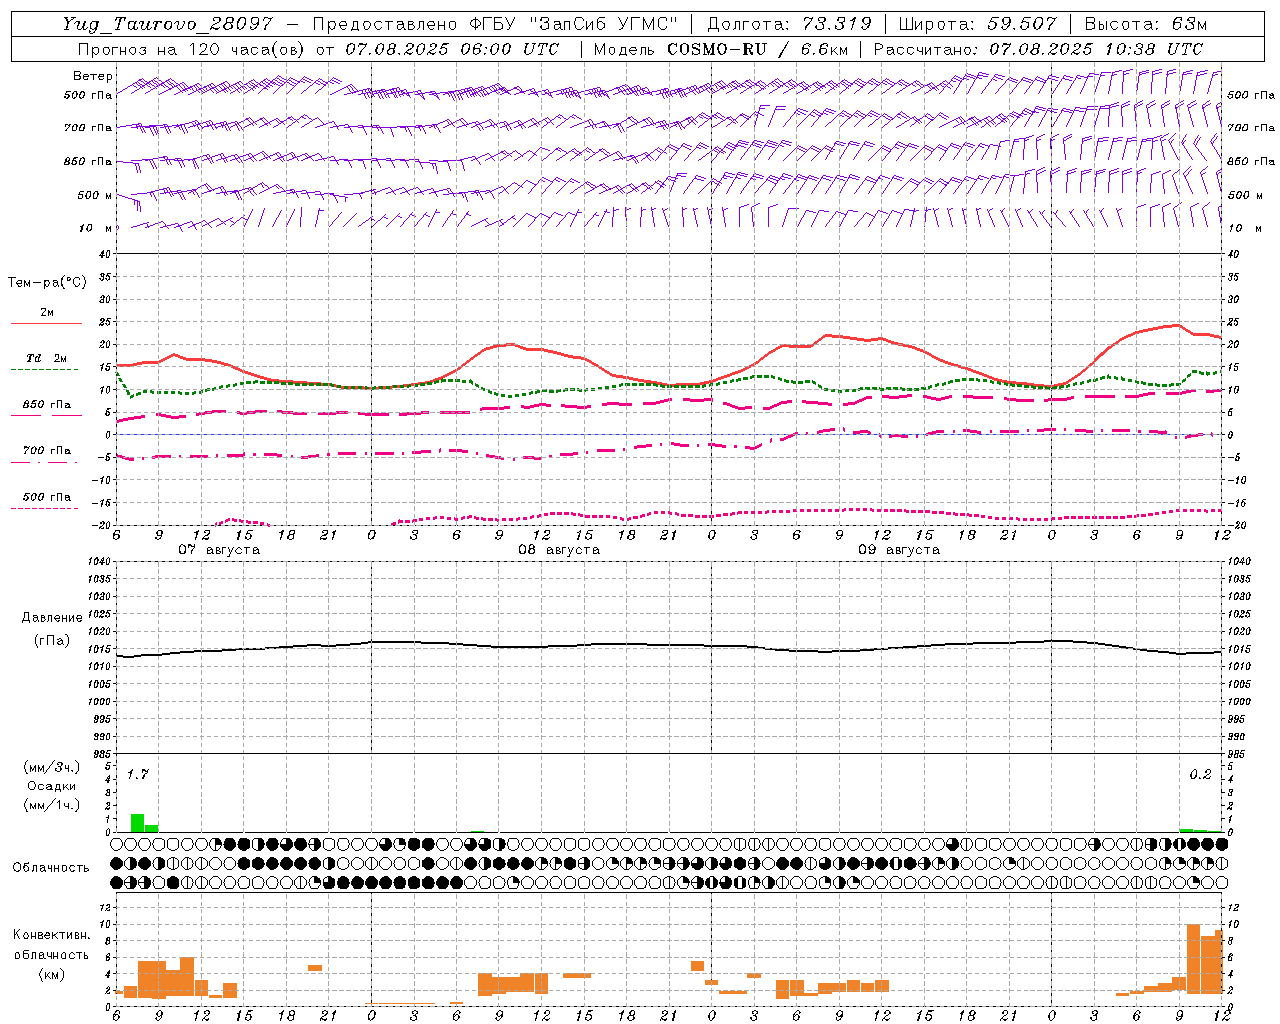This screenshot has height=1024, width=1280.
Task: Click the Долгота: 73.319 value
Action: (x=789, y=25)
